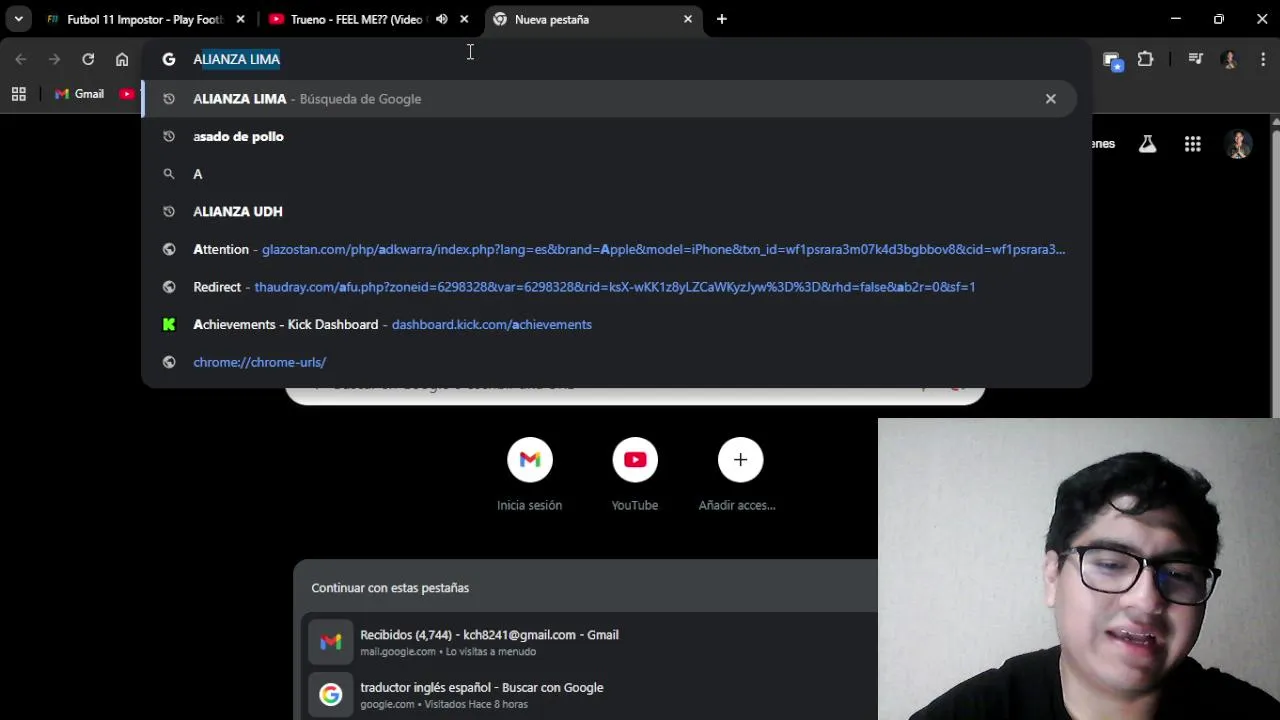Click the browser forward arrow
The image size is (1280, 720).
pyautogui.click(x=54, y=59)
